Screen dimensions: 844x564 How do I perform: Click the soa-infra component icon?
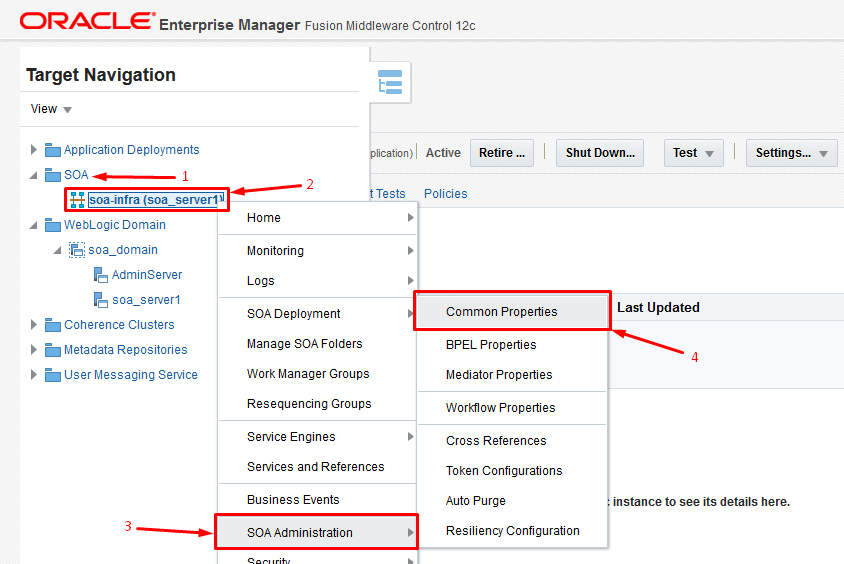[78, 200]
